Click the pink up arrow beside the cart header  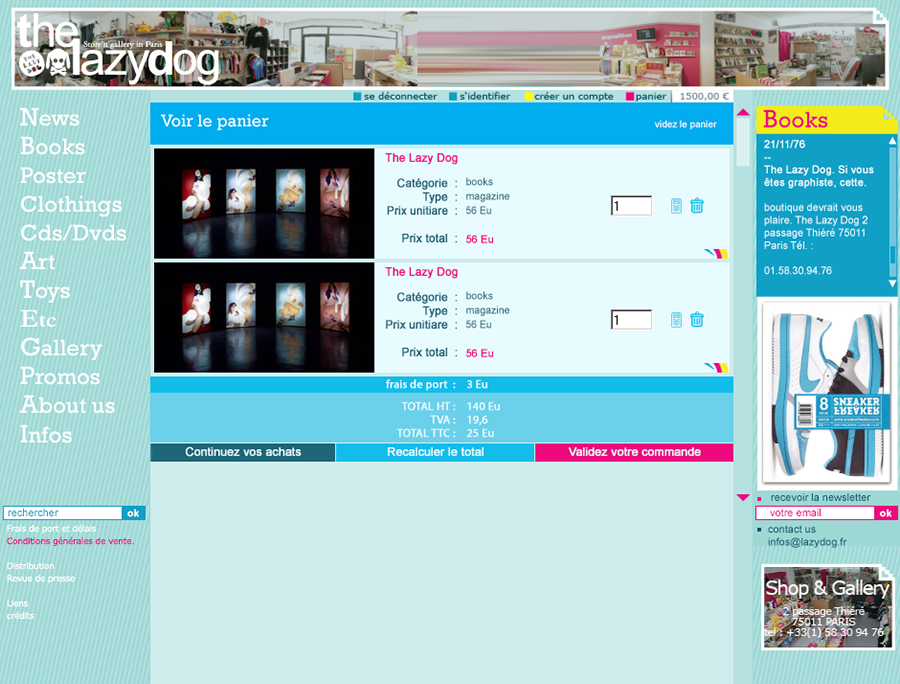coord(743,112)
